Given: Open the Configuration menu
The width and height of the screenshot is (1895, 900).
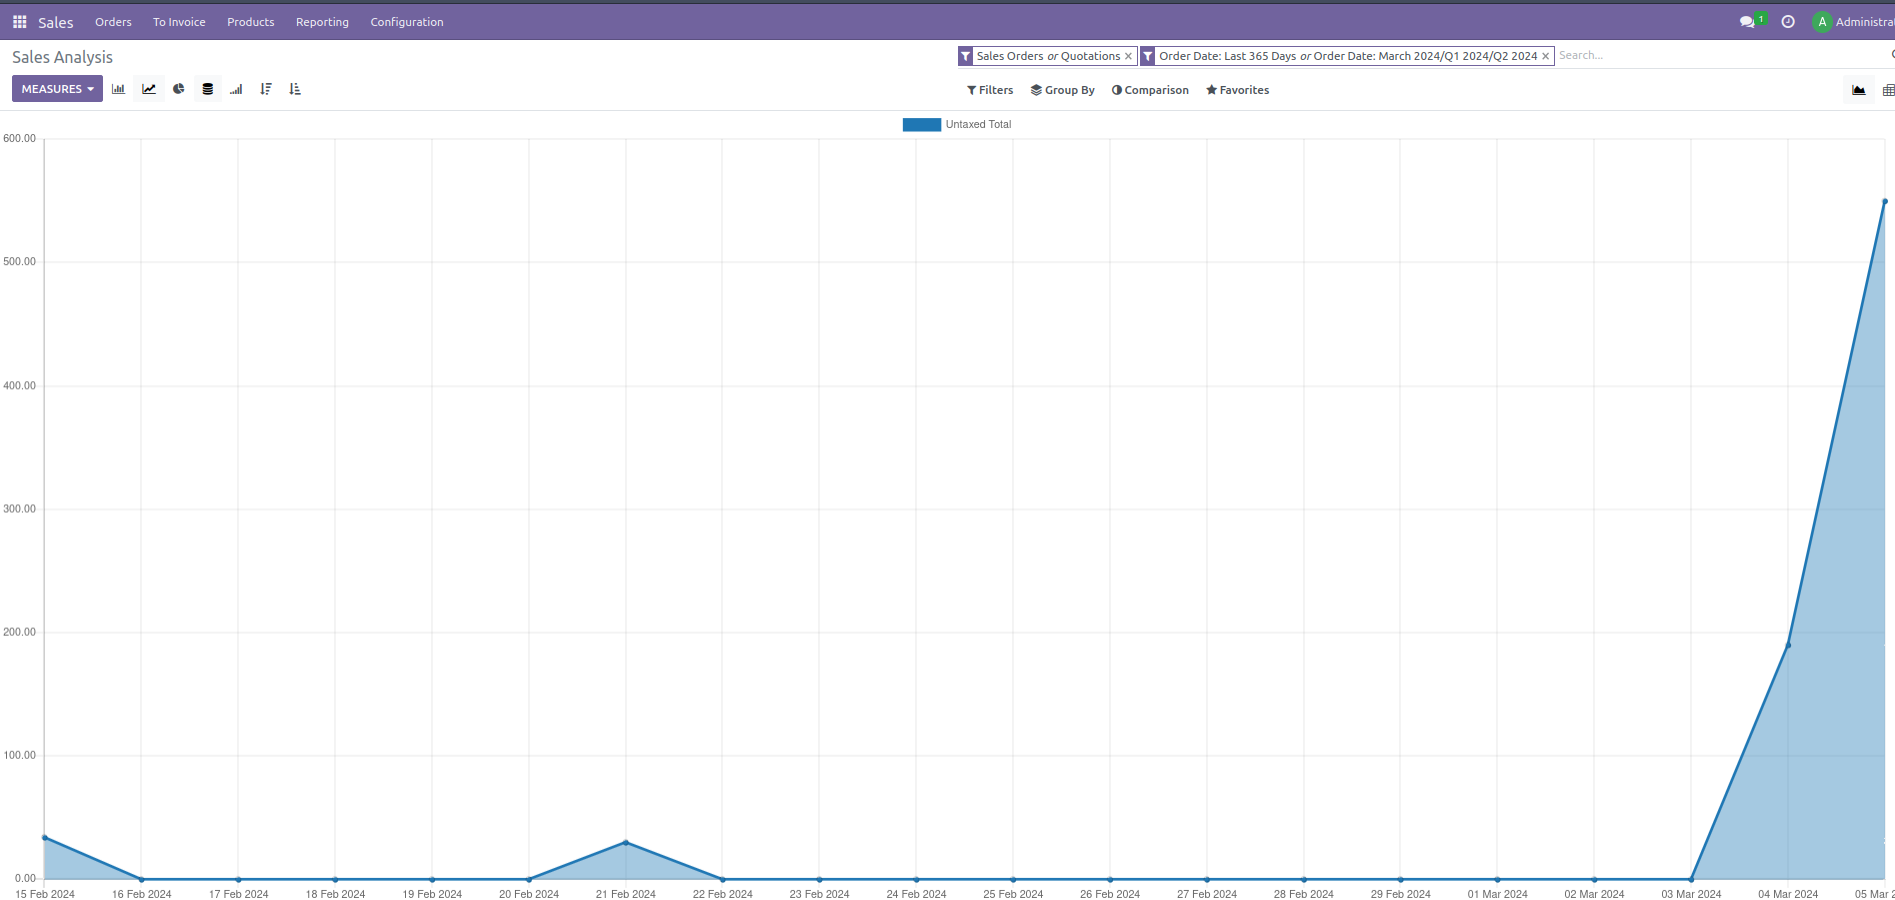Looking at the screenshot, I should [407, 22].
